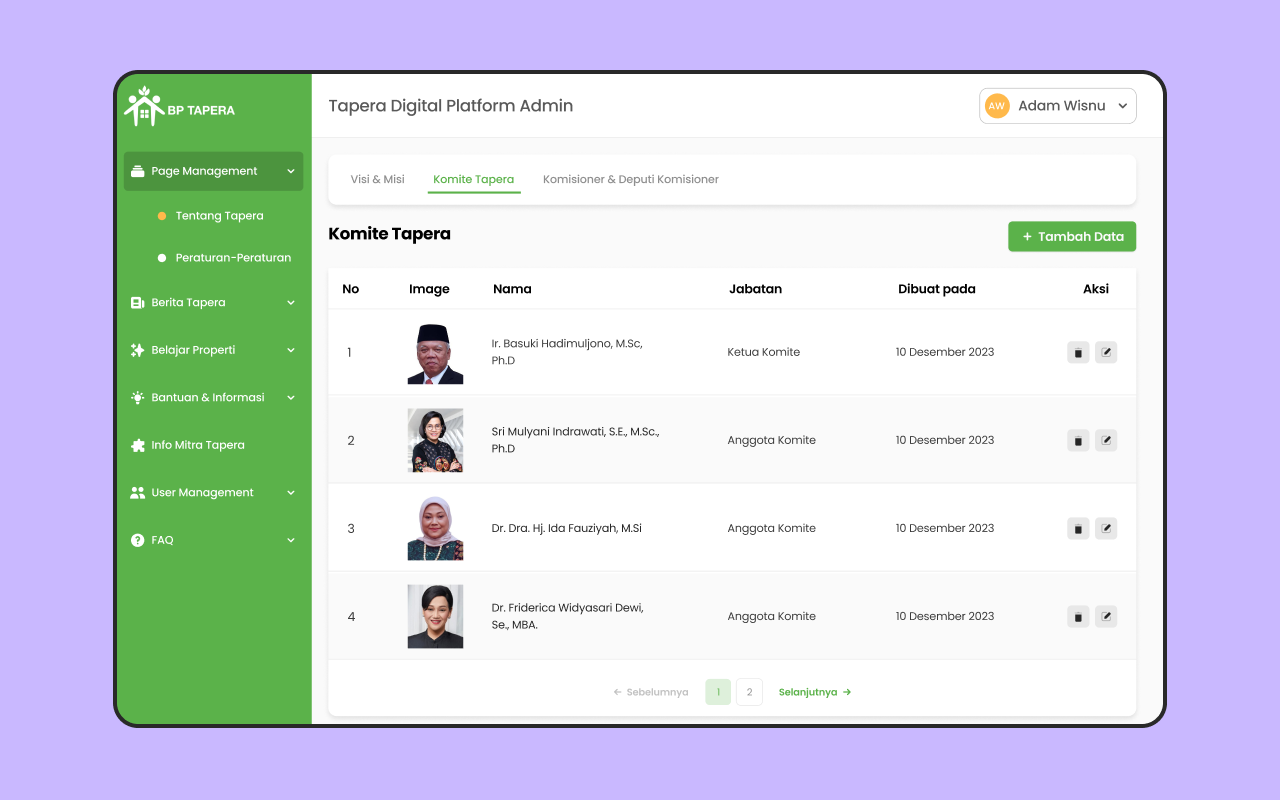
Task: Click the Nama column header
Action: [x=512, y=289]
